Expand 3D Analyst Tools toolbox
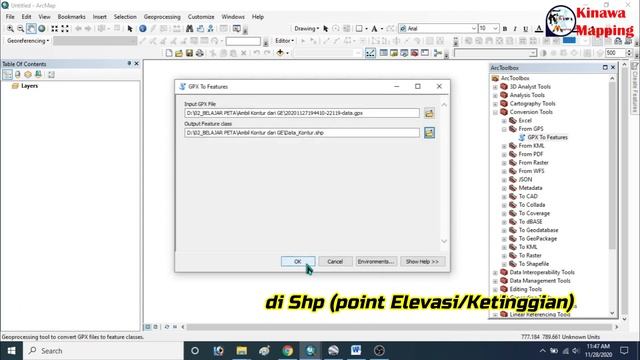Image resolution: width=640 pixels, height=360 pixels. (x=496, y=87)
